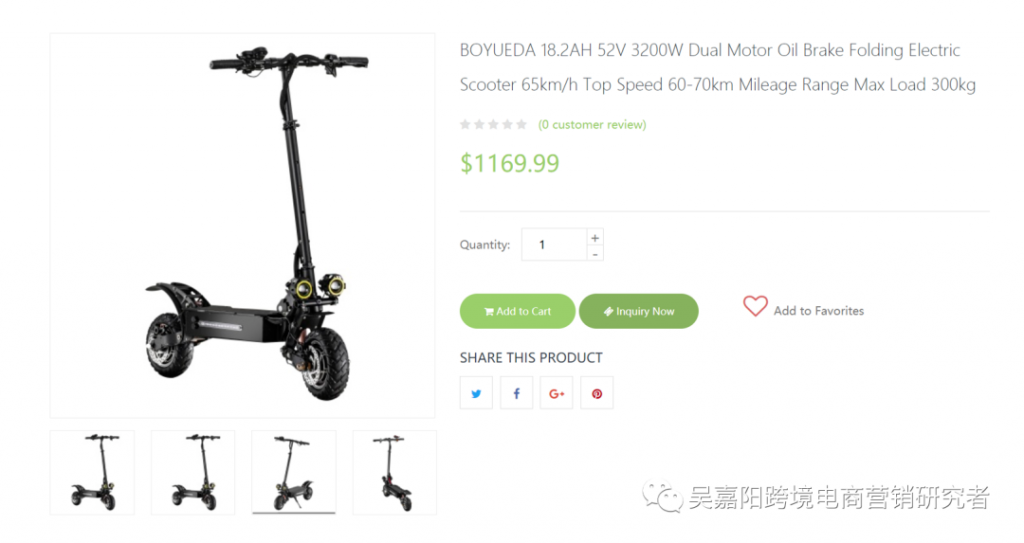The image size is (1024, 543).
Task: Click the quantity input field
Action: click(x=554, y=244)
